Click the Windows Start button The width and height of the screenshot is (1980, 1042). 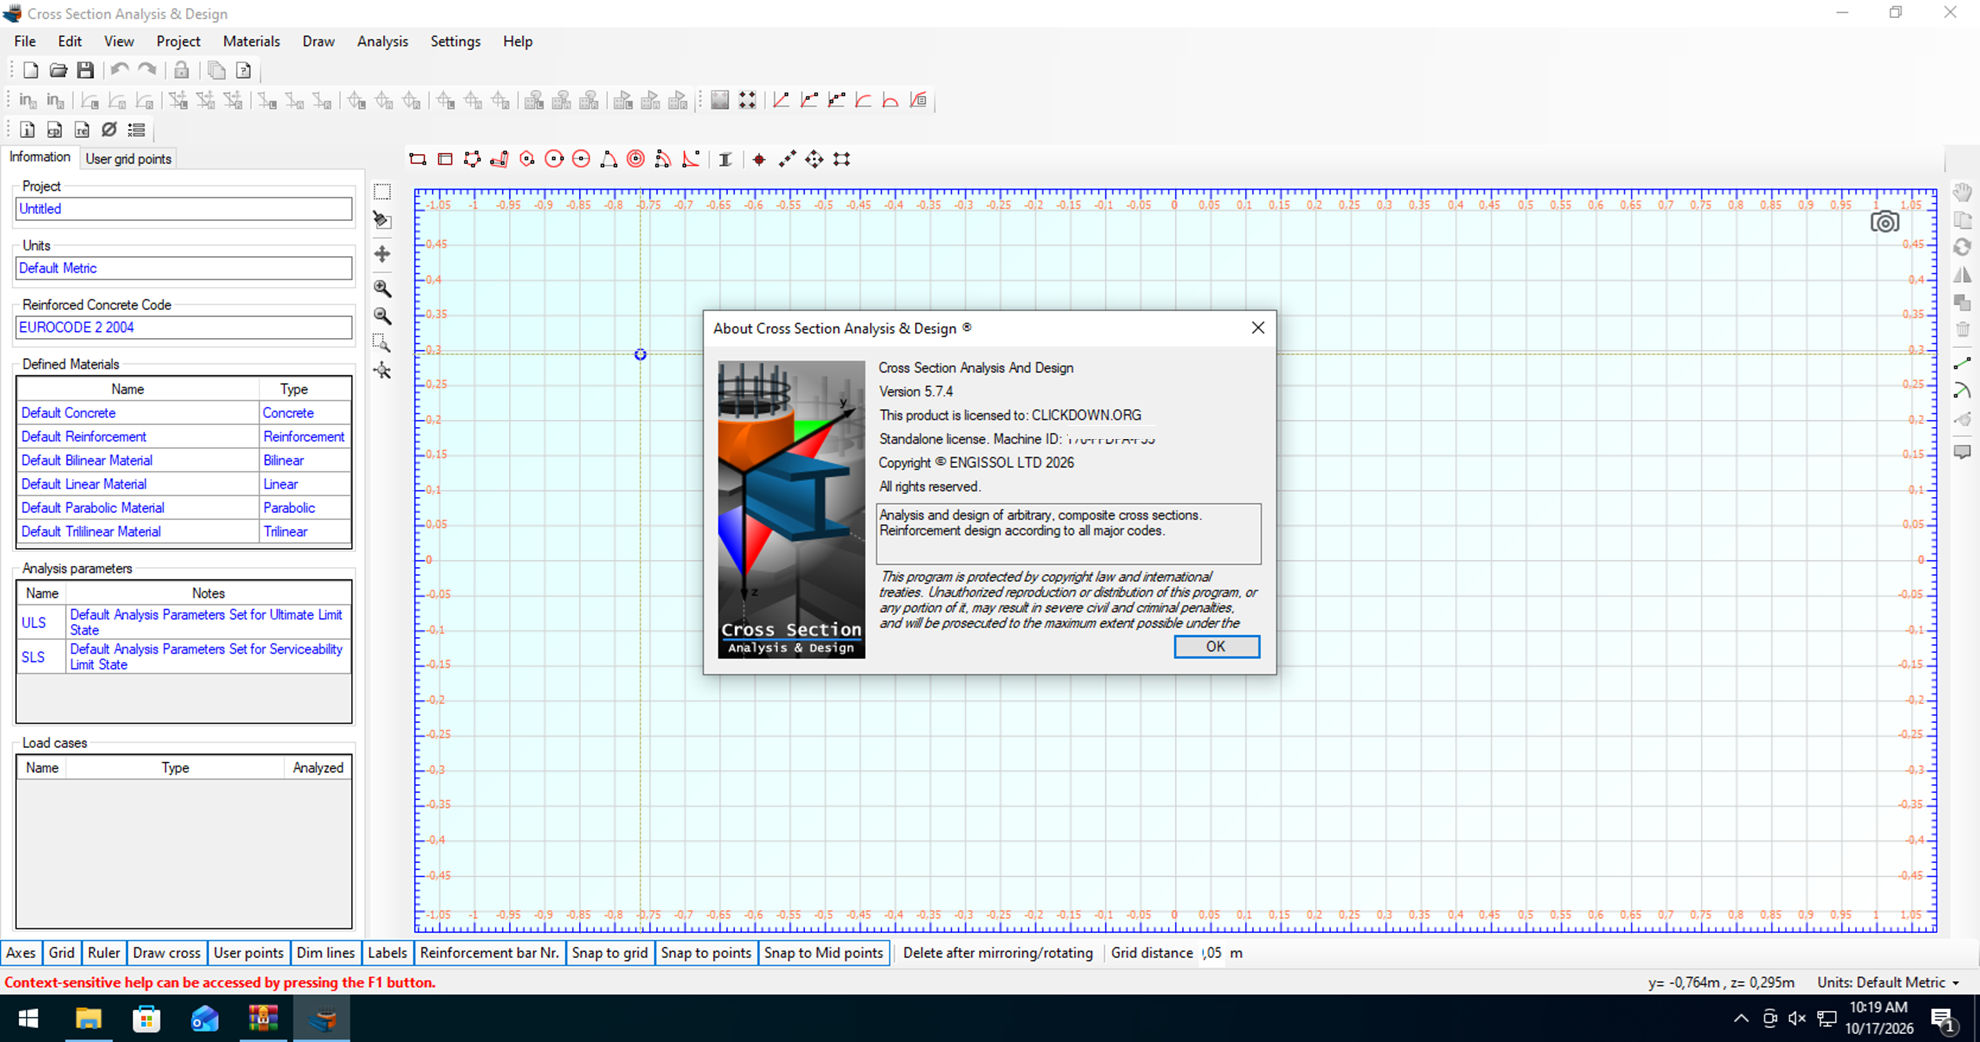(x=28, y=1018)
